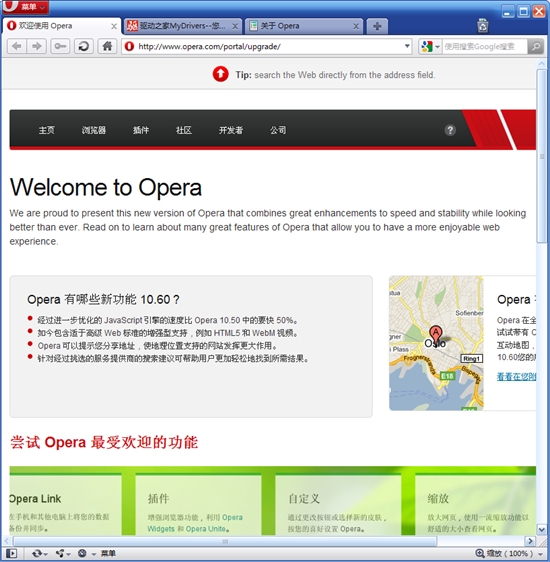Open the 主页 navigation item
550x562 pixels.
click(x=47, y=130)
